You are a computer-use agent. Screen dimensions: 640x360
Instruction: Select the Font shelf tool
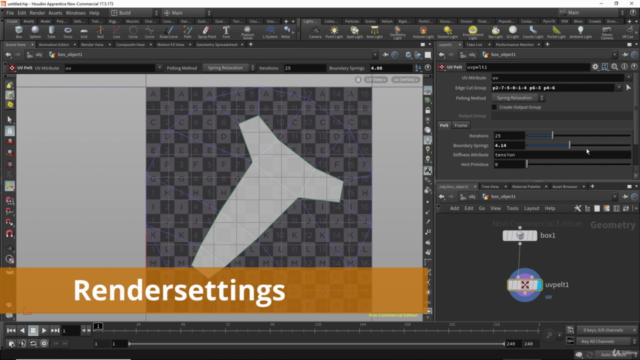point(226,32)
